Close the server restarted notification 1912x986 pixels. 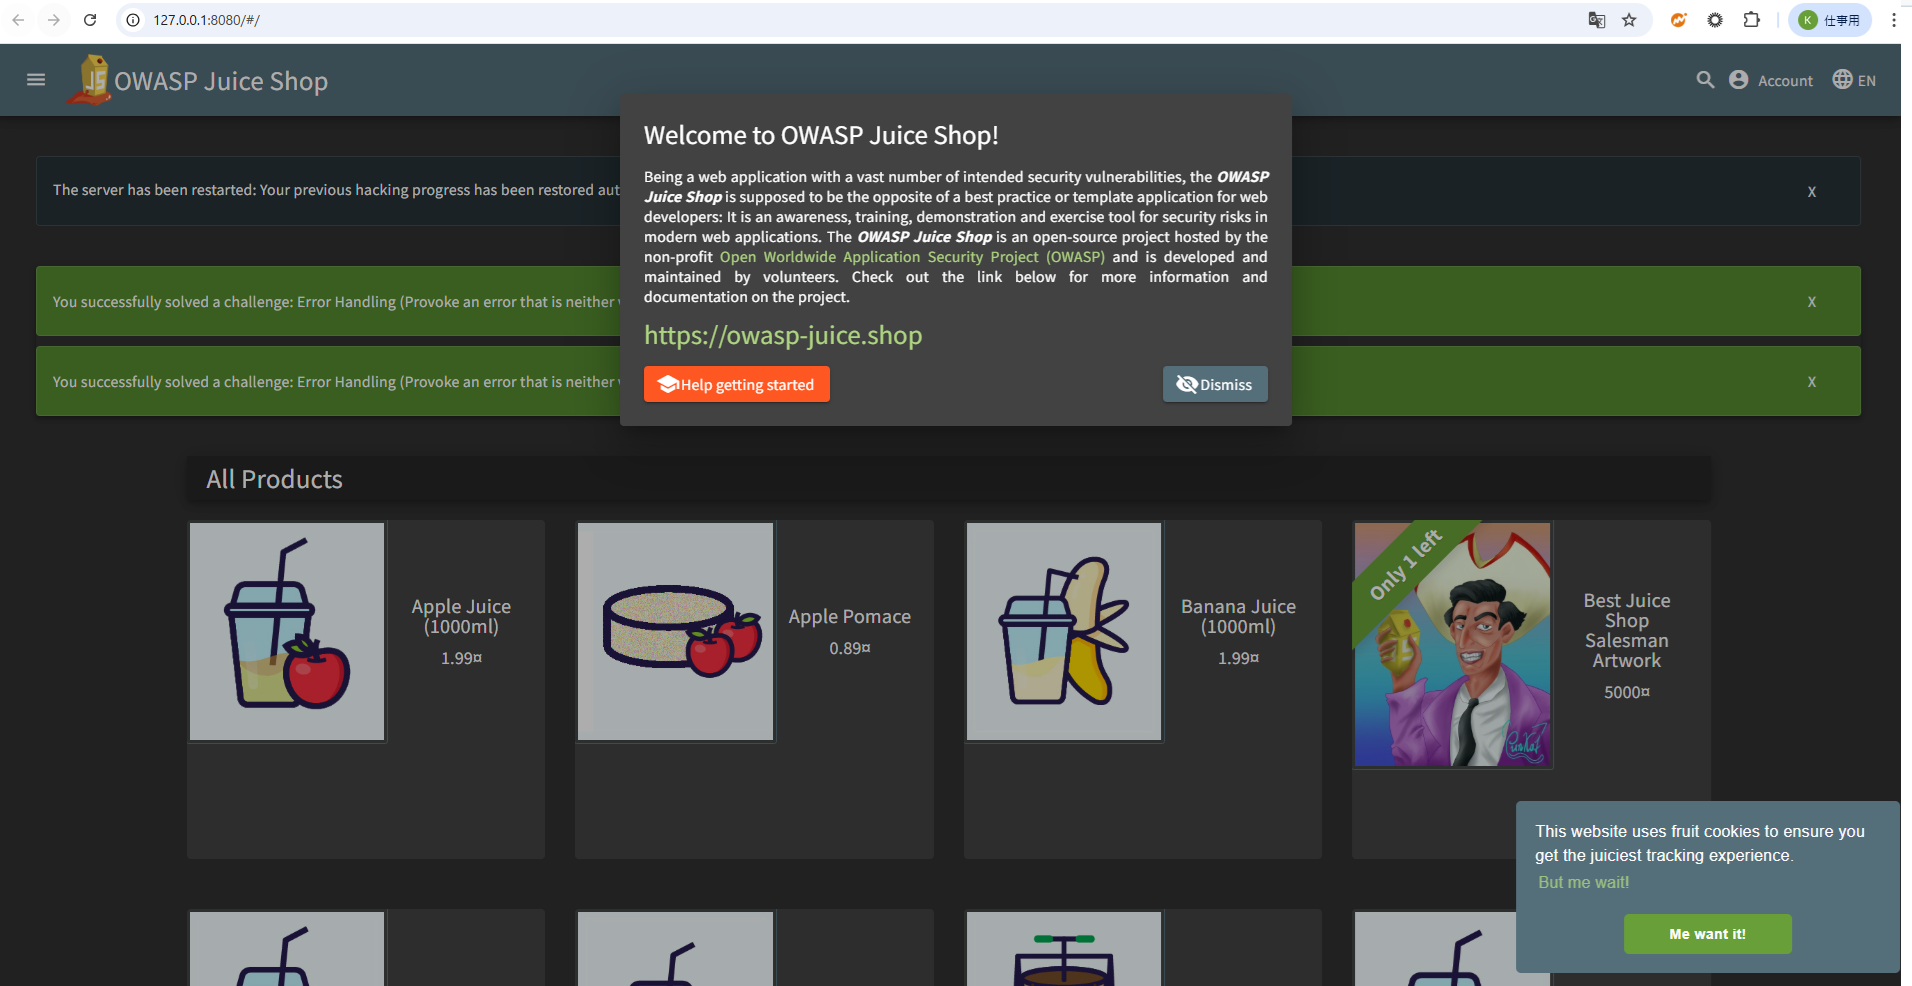pyautogui.click(x=1811, y=192)
